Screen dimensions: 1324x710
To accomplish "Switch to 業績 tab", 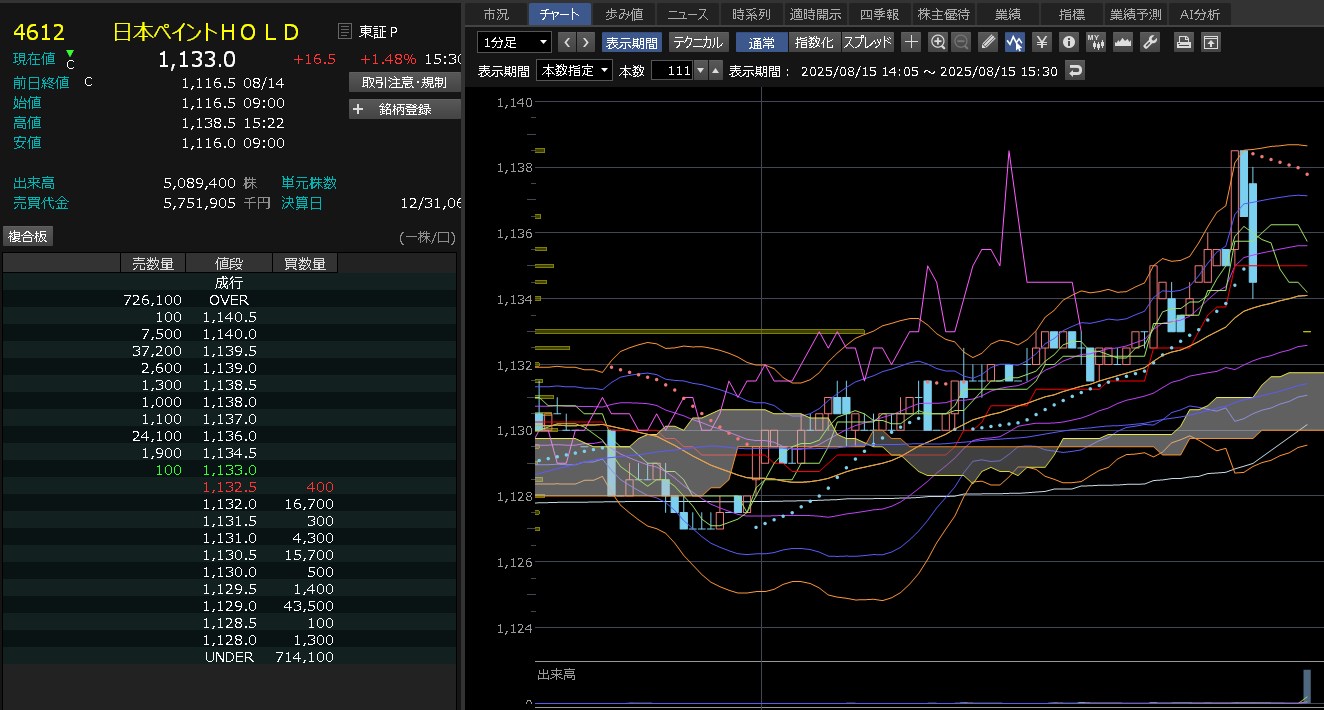I will 1007,14.
